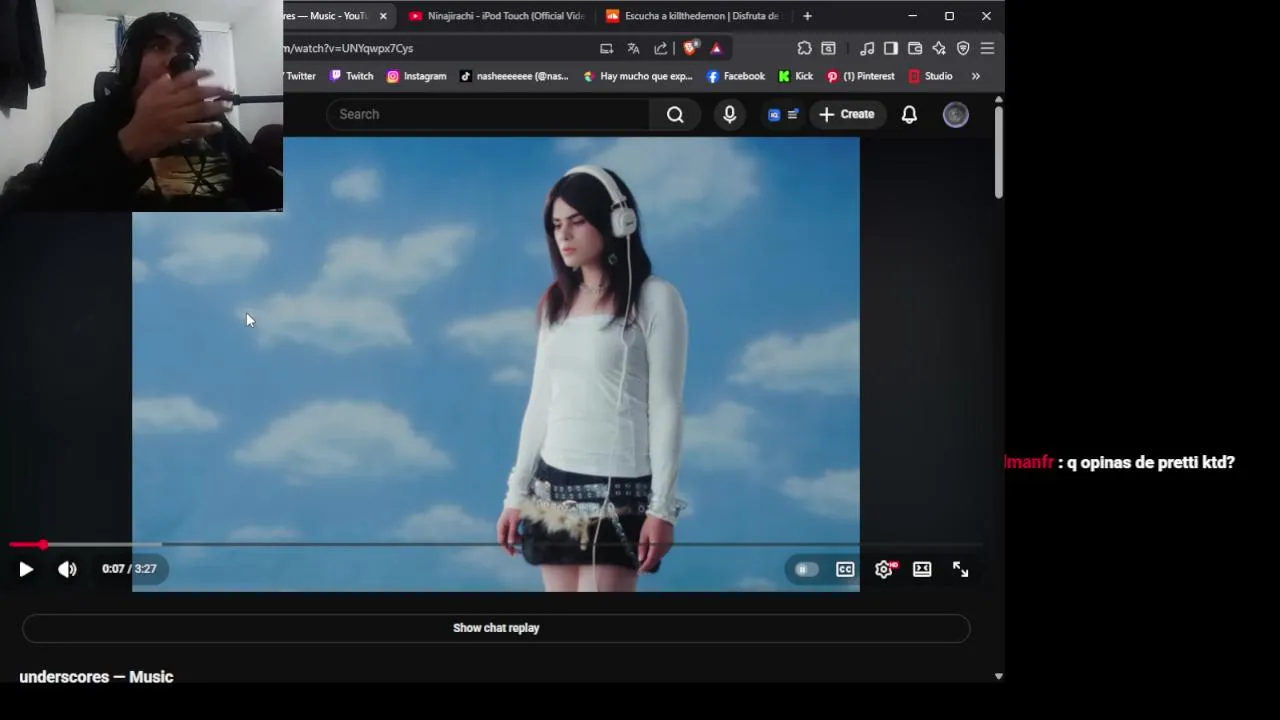Screen dimensions: 1280x720
Task: Start voice search with the microphone icon
Action: click(x=730, y=114)
